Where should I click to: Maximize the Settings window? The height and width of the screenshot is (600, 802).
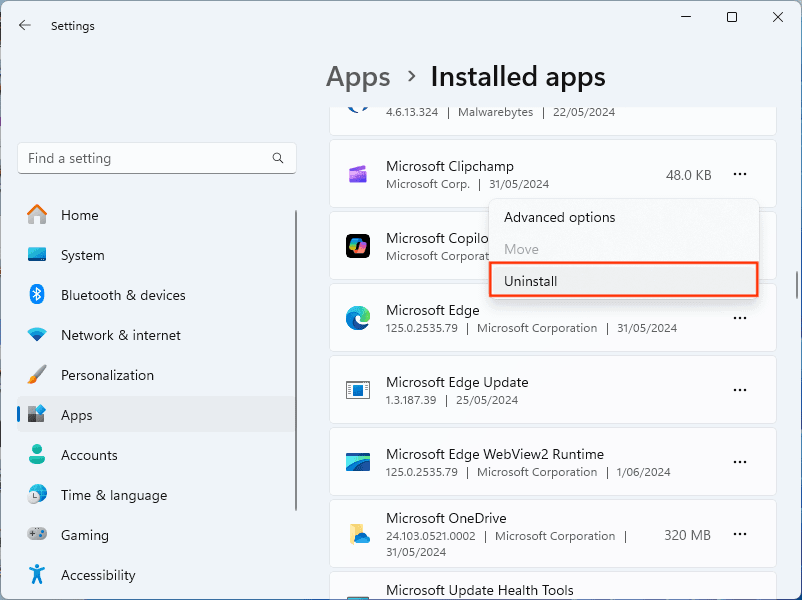(x=732, y=17)
